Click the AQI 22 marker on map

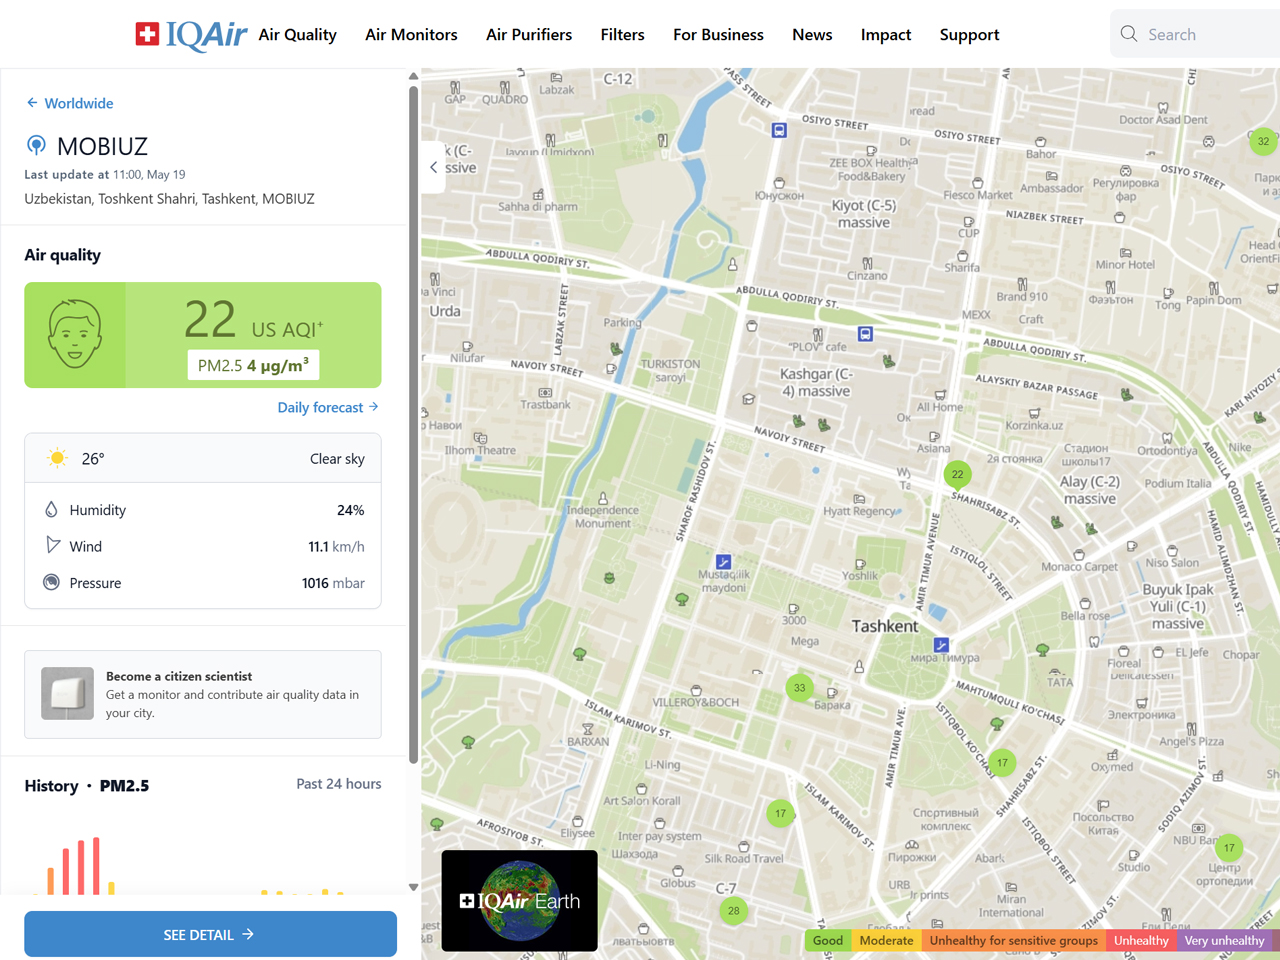957,474
